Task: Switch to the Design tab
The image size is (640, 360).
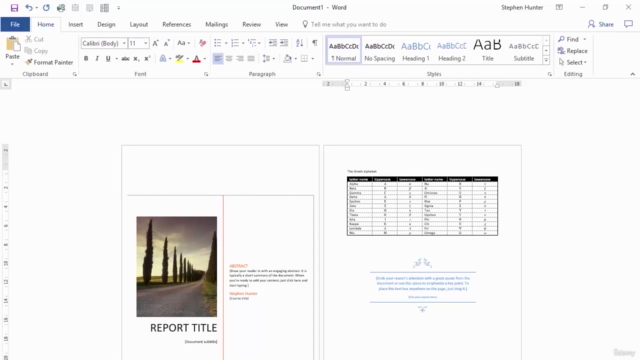Action: pos(106,24)
